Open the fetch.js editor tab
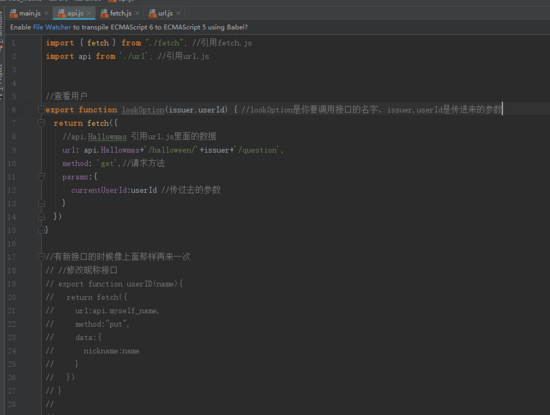Screen dimensions: 550x415 [x=120, y=13]
